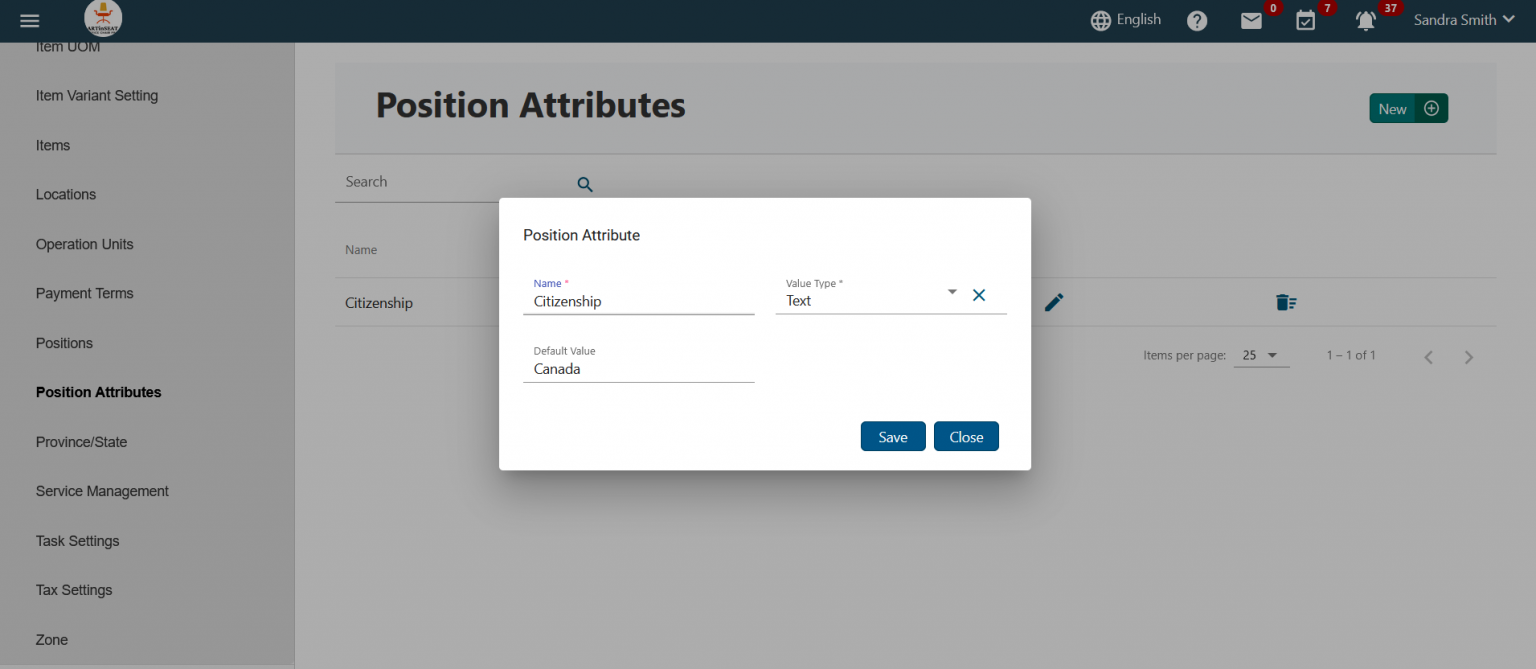Click the Close button in dialog
The width and height of the screenshot is (1536, 669).
966,436
